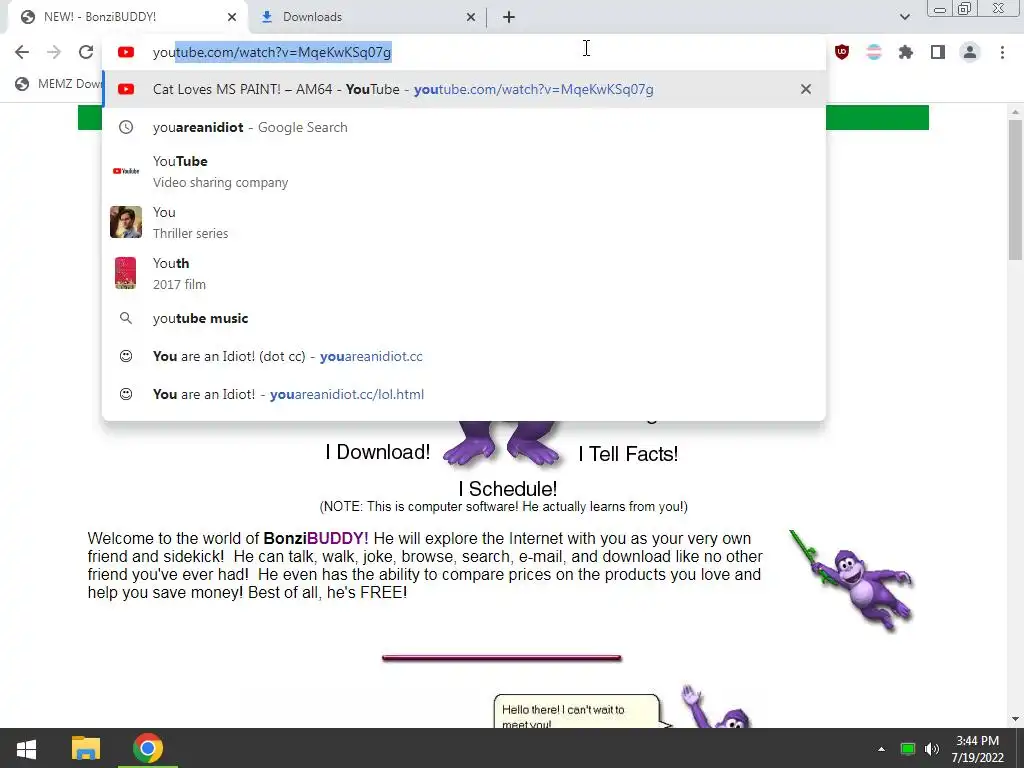Viewport: 1024px width, 768px height.
Task: Go back using the browser back arrow
Action: click(x=22, y=52)
